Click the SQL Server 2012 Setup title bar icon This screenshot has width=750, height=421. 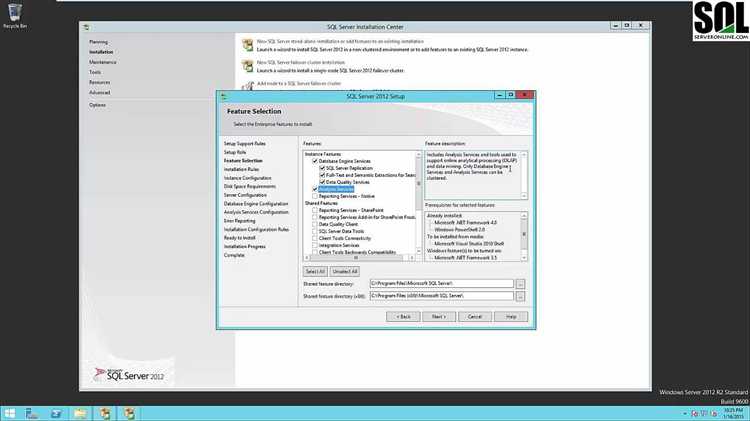223,96
